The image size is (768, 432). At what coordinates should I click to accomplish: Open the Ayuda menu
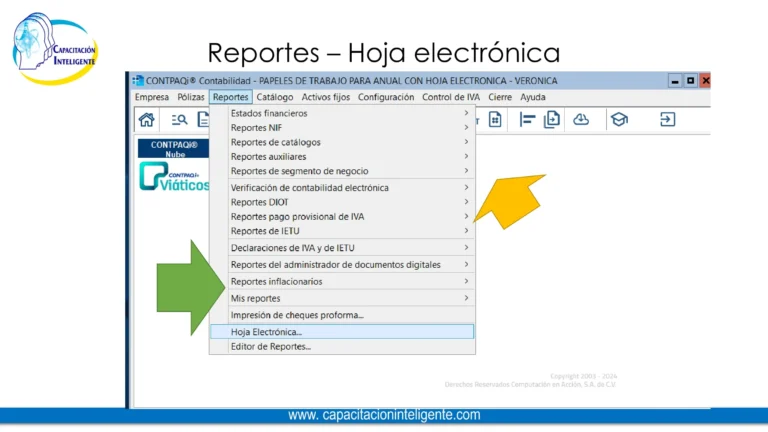point(533,97)
